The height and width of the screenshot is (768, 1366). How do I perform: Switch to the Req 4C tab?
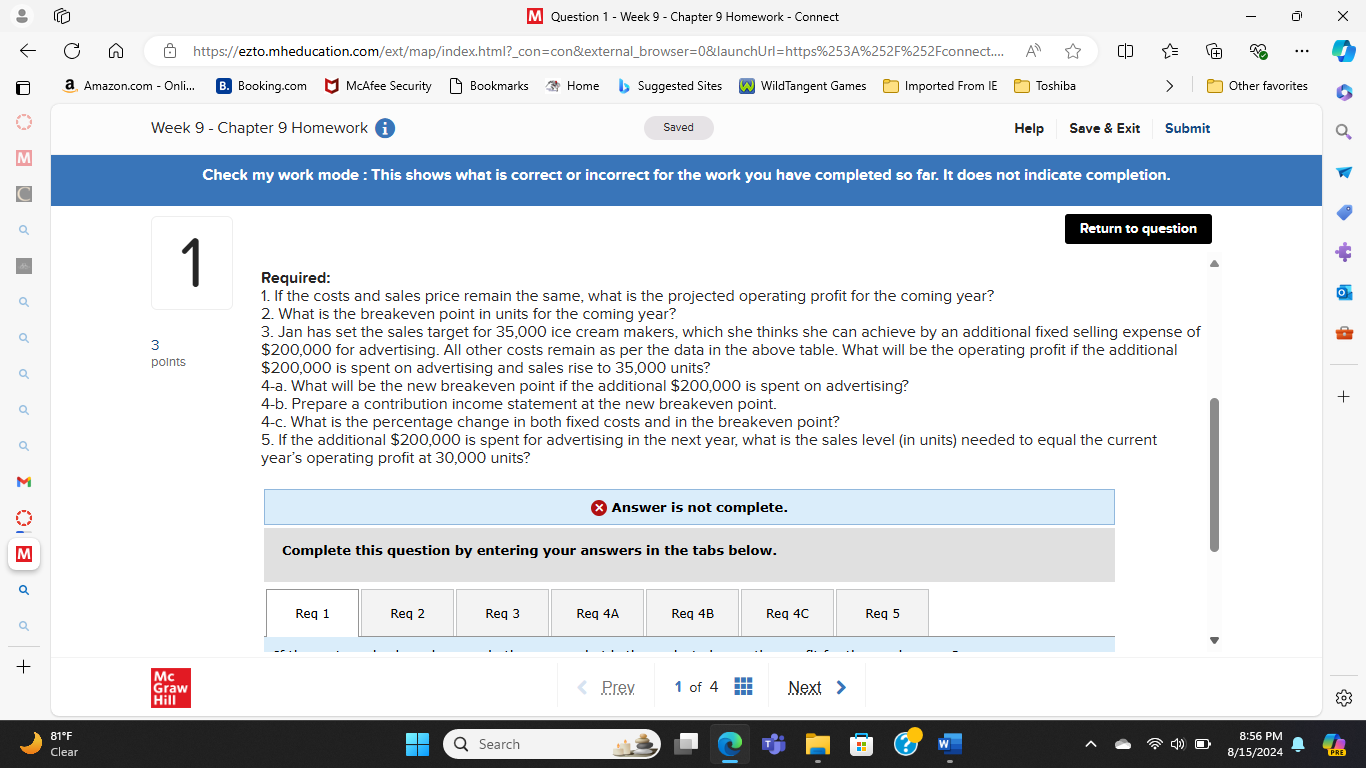click(787, 612)
